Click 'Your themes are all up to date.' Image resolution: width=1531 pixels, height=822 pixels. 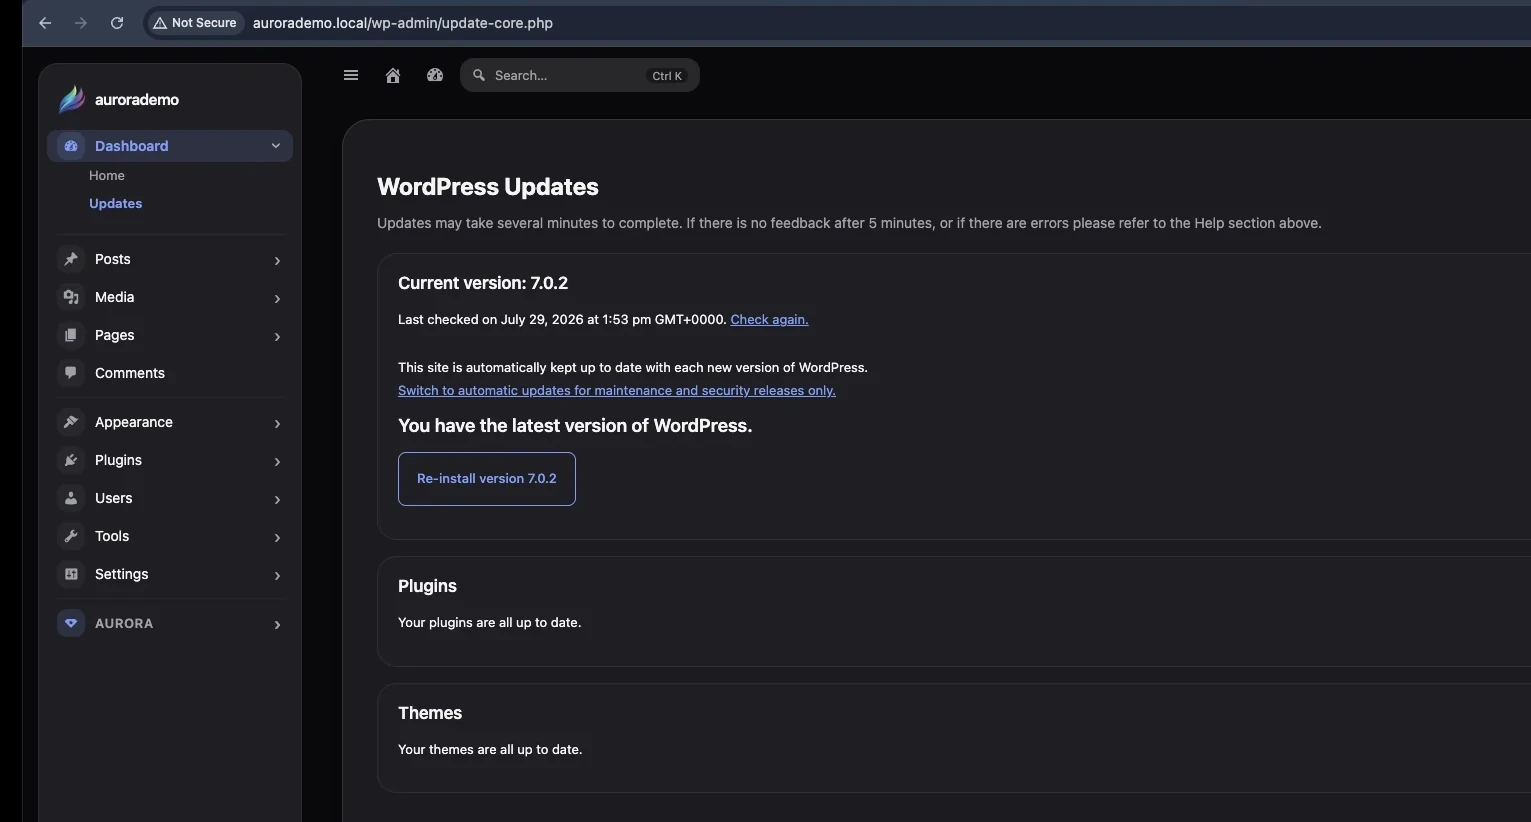[x=490, y=749]
